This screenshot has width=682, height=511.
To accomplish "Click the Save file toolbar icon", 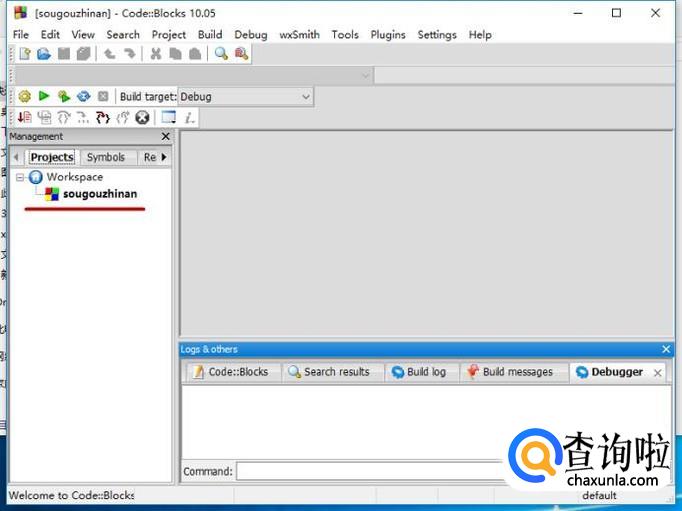I will pos(64,54).
